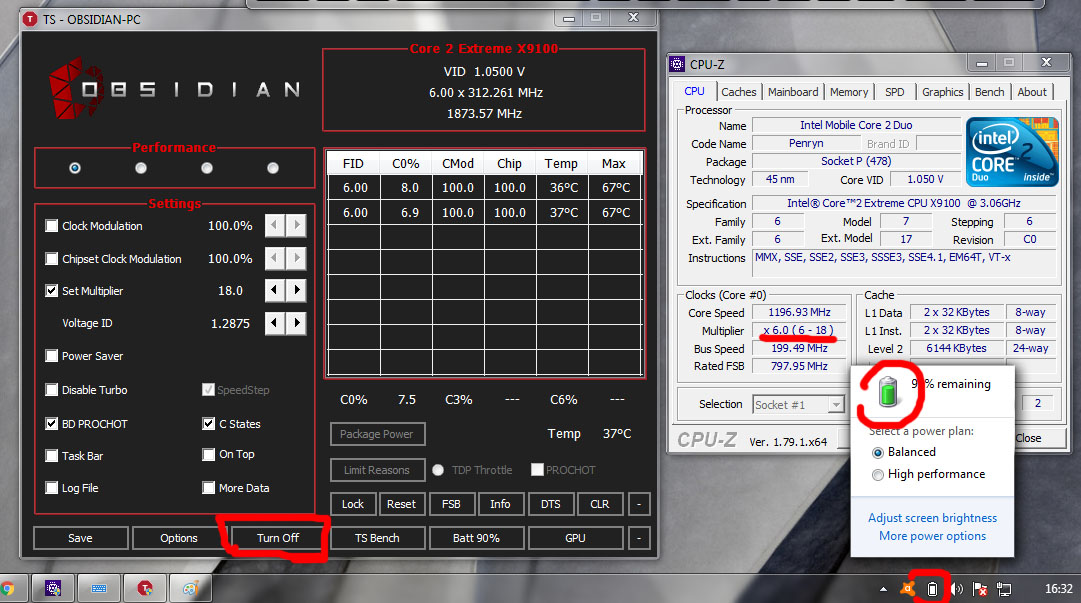Enable the More Data checkbox

[209, 488]
